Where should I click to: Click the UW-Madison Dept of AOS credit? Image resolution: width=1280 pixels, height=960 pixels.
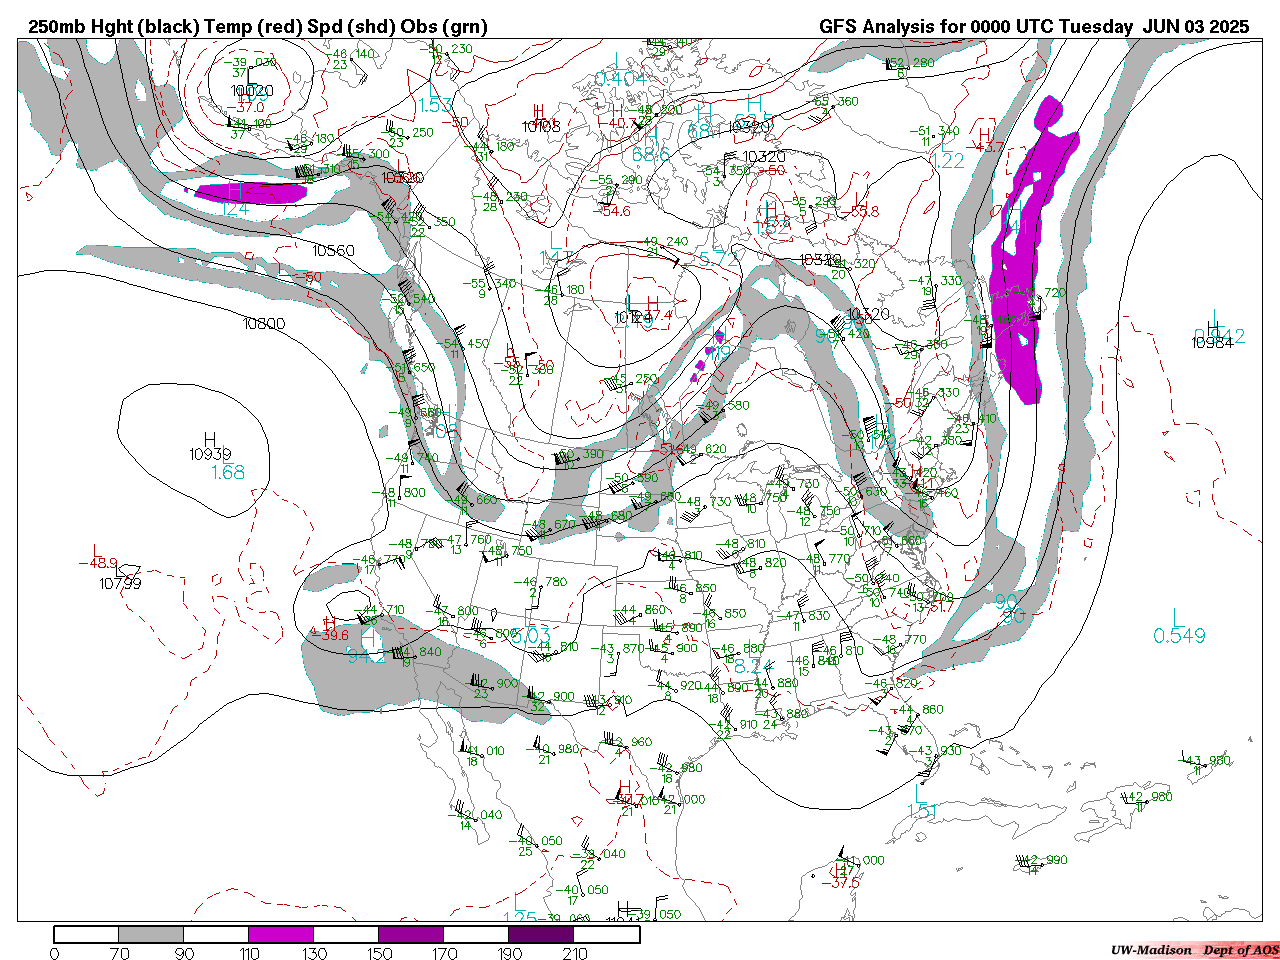(1194, 949)
